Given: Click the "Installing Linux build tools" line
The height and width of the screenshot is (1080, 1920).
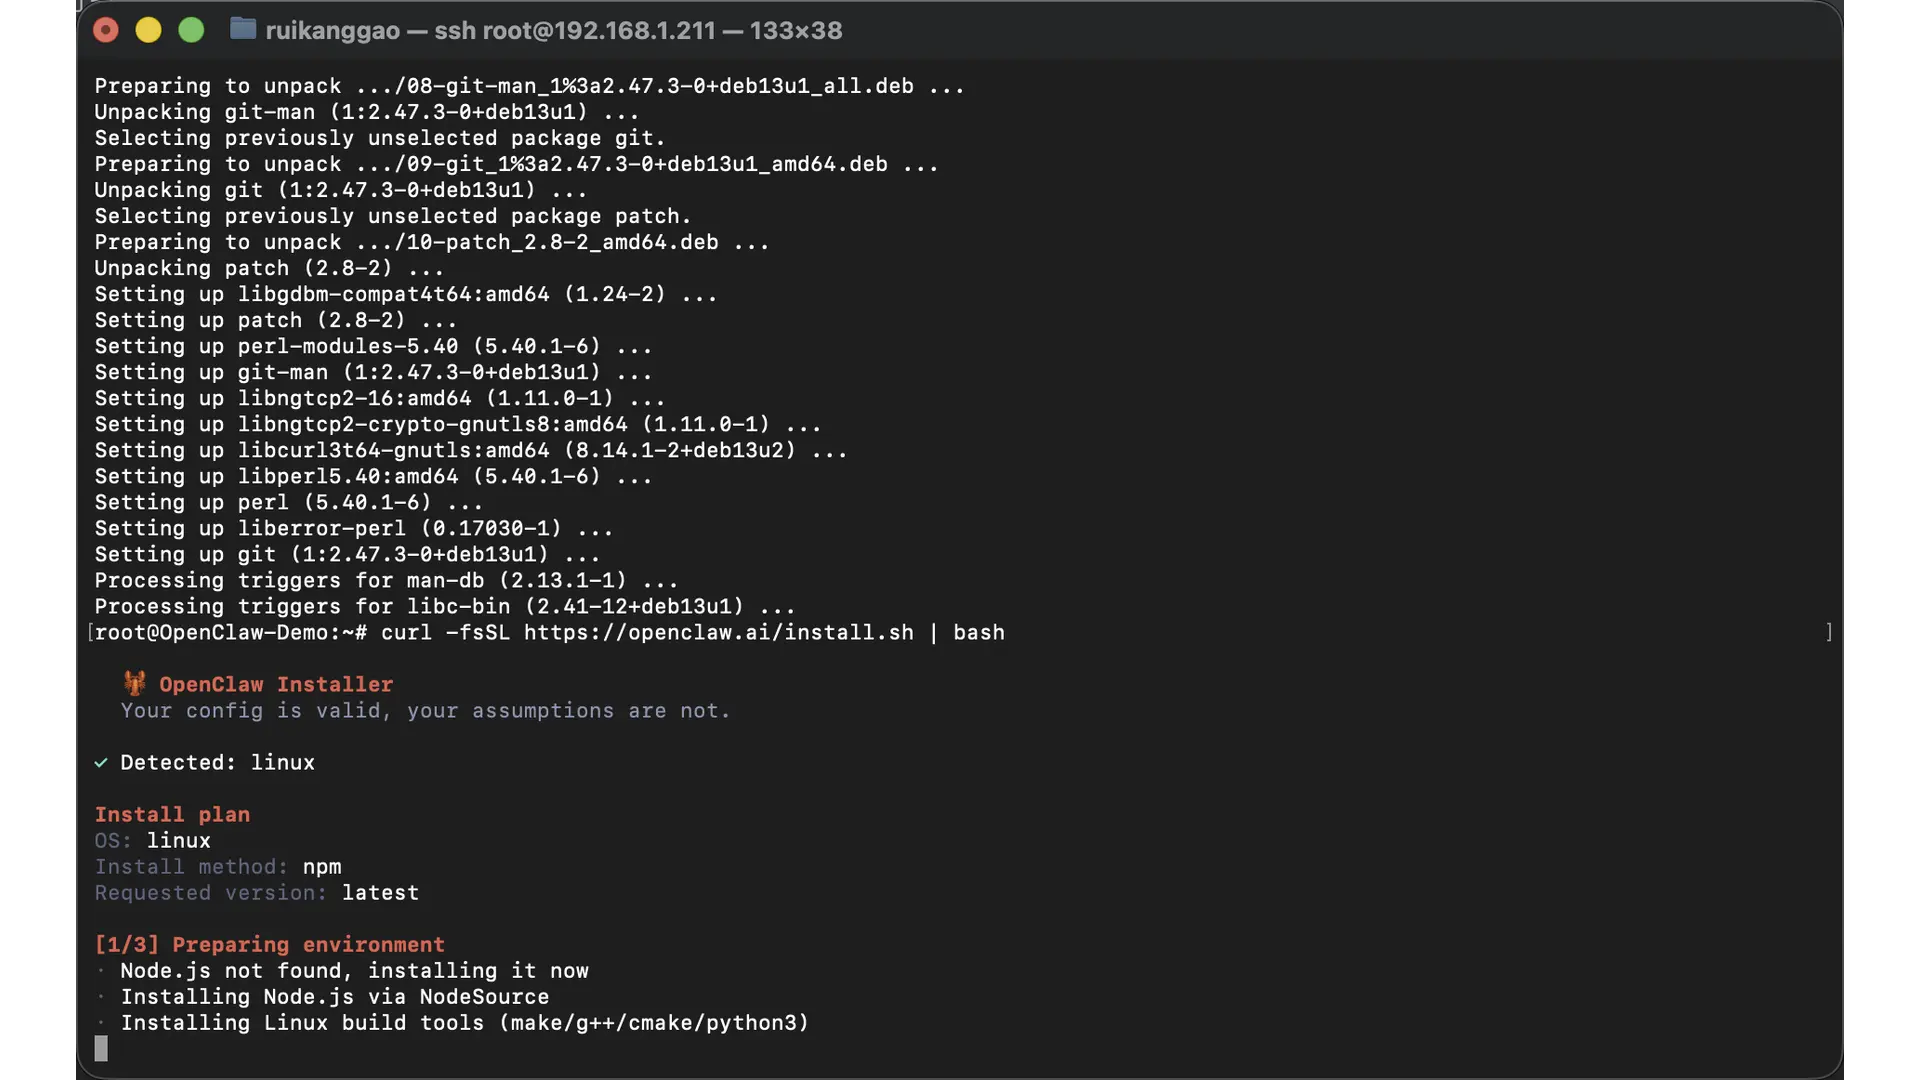Looking at the screenshot, I should (x=464, y=1023).
